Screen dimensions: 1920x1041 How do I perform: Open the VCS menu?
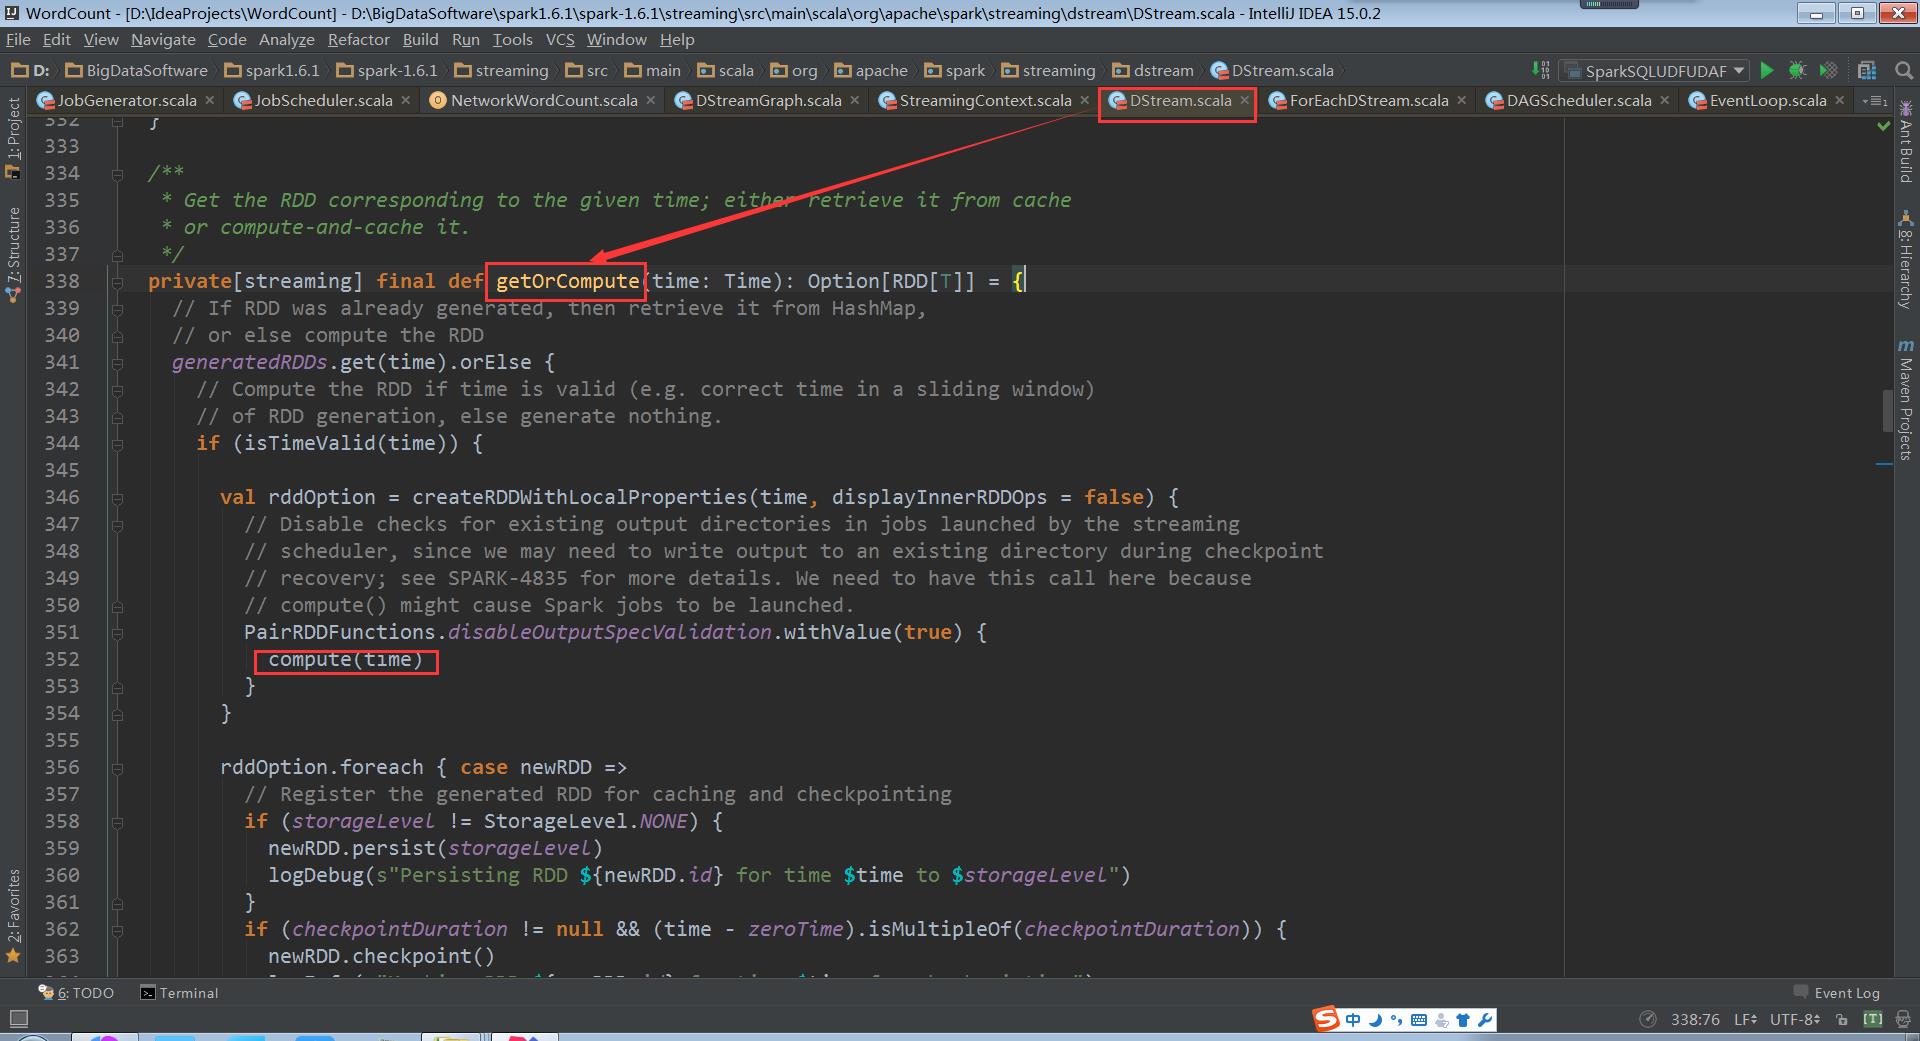pyautogui.click(x=560, y=39)
